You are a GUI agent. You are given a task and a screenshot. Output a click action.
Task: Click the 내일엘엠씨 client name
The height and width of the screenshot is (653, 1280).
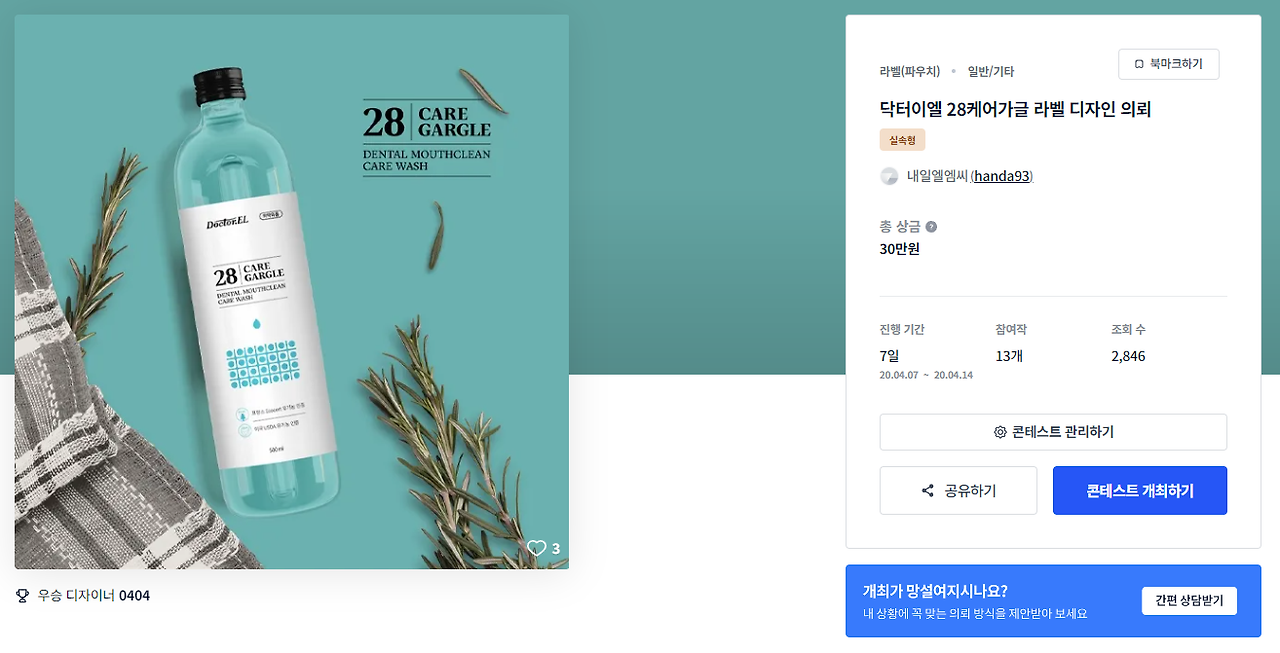pyautogui.click(x=937, y=176)
